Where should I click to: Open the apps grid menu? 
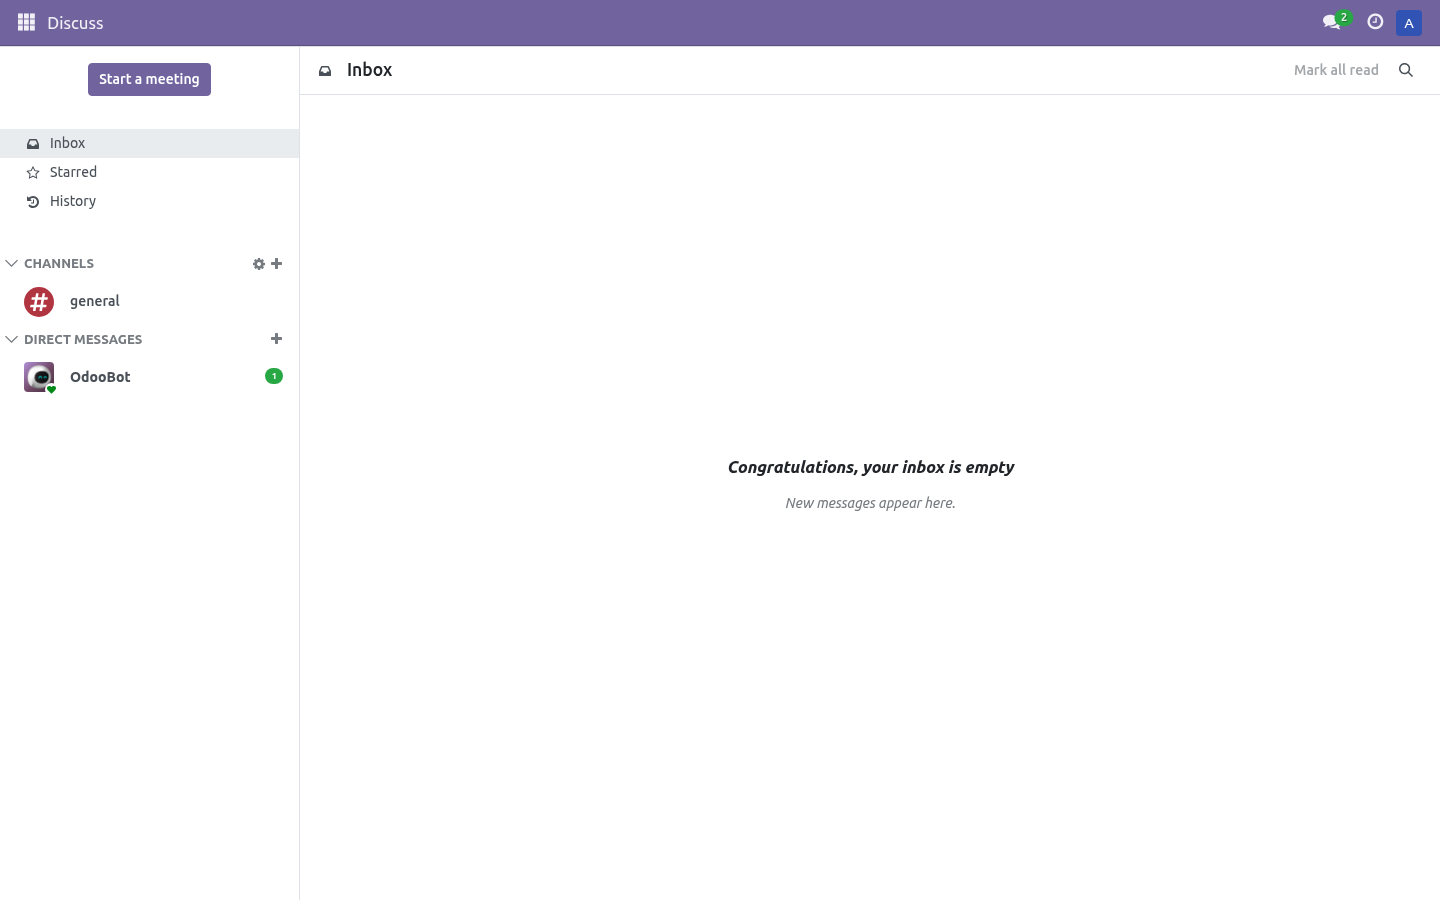pos(27,22)
